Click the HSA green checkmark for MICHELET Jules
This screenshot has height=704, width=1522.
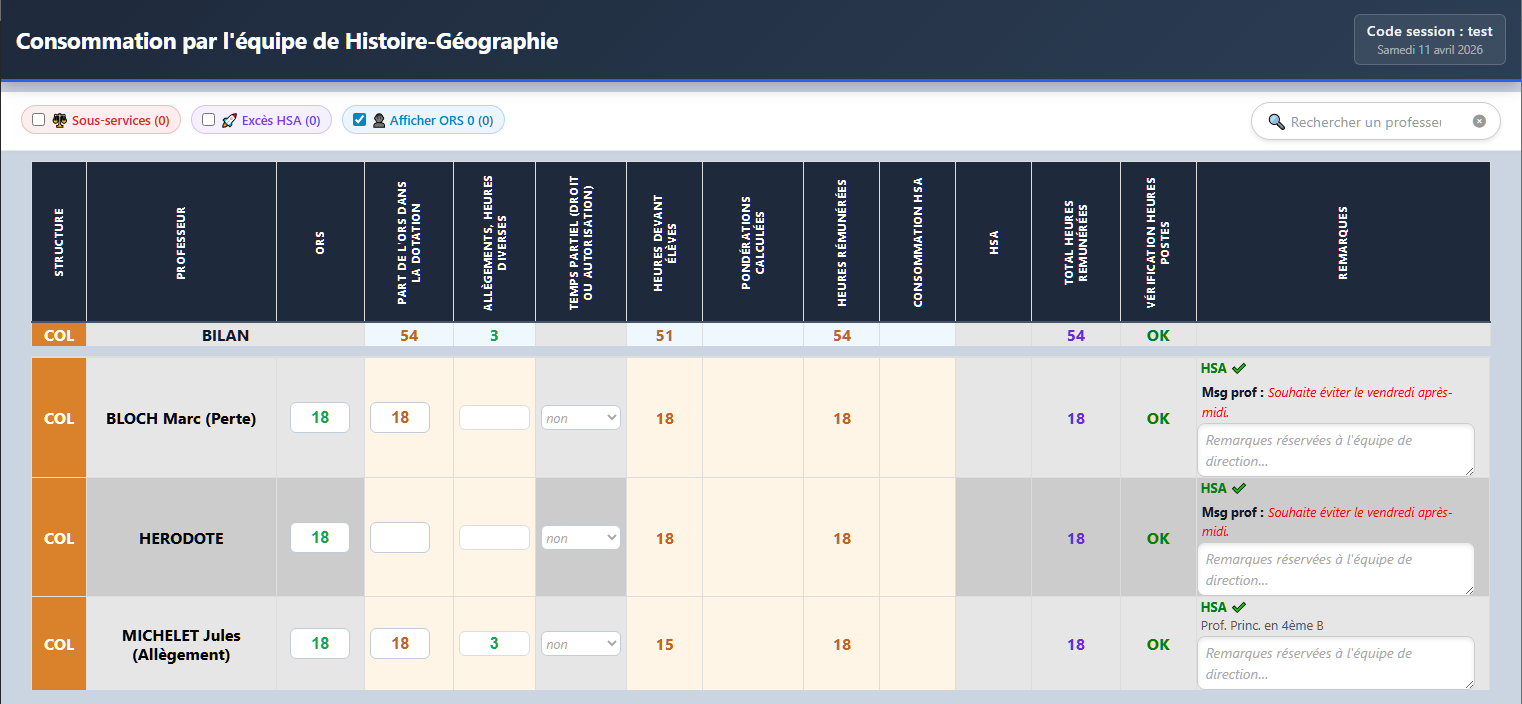tap(1239, 607)
